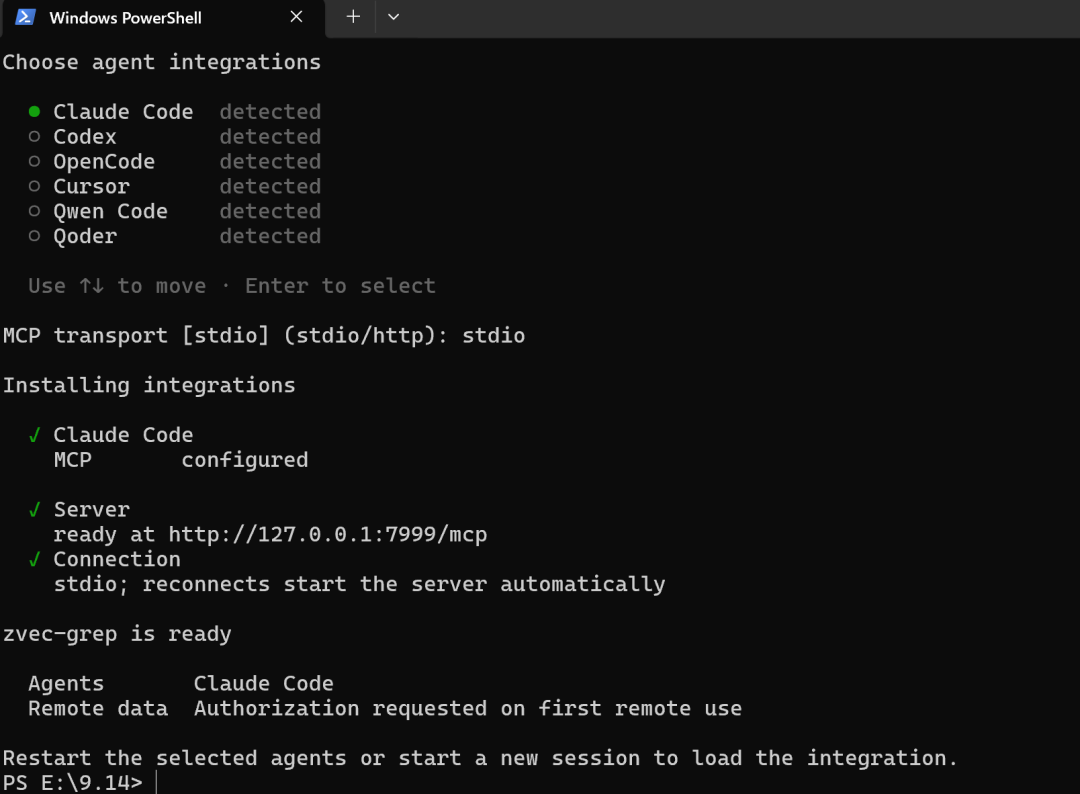
Task: Click 'detected' status next to Qoder
Action: coord(270,236)
